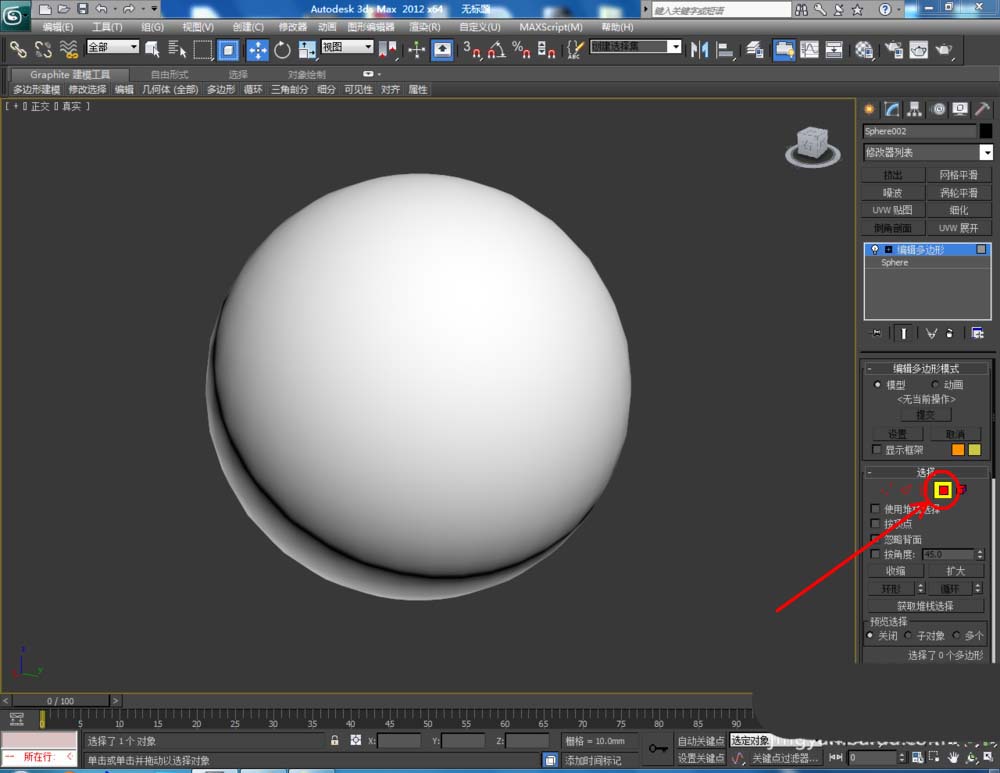Open the Hierarchy panel tab icon
This screenshot has width=1000, height=773.
[x=914, y=109]
